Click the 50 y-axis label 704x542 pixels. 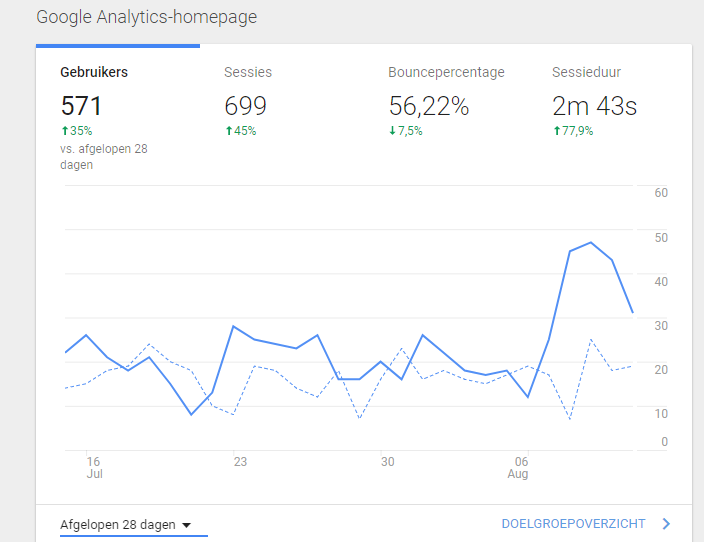coord(661,238)
